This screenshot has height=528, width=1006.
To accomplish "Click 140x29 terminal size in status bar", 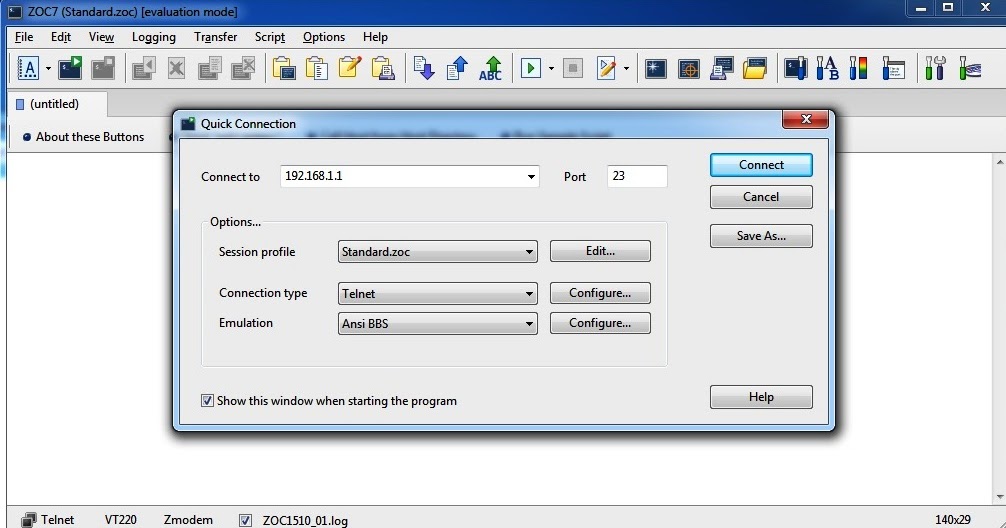I will pos(953,520).
